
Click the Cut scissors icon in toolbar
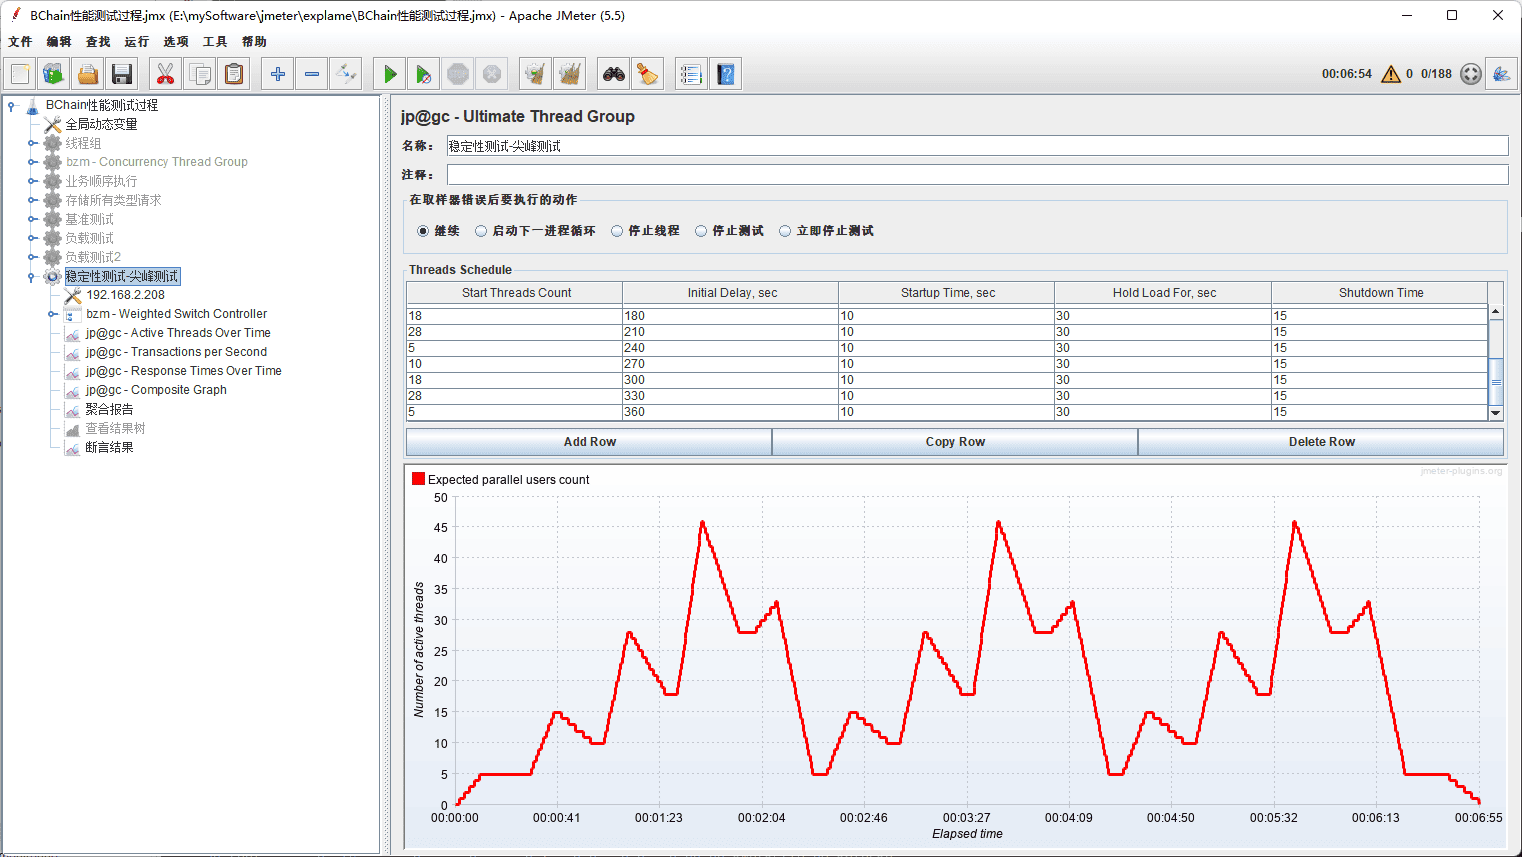point(165,74)
